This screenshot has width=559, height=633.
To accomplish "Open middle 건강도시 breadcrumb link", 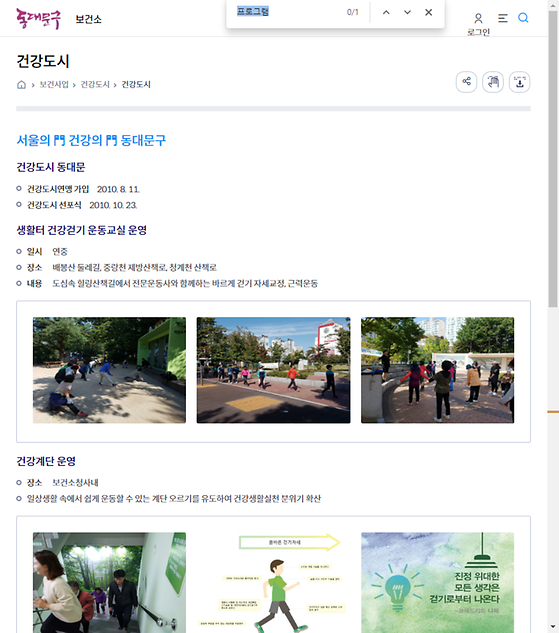I will [x=95, y=84].
